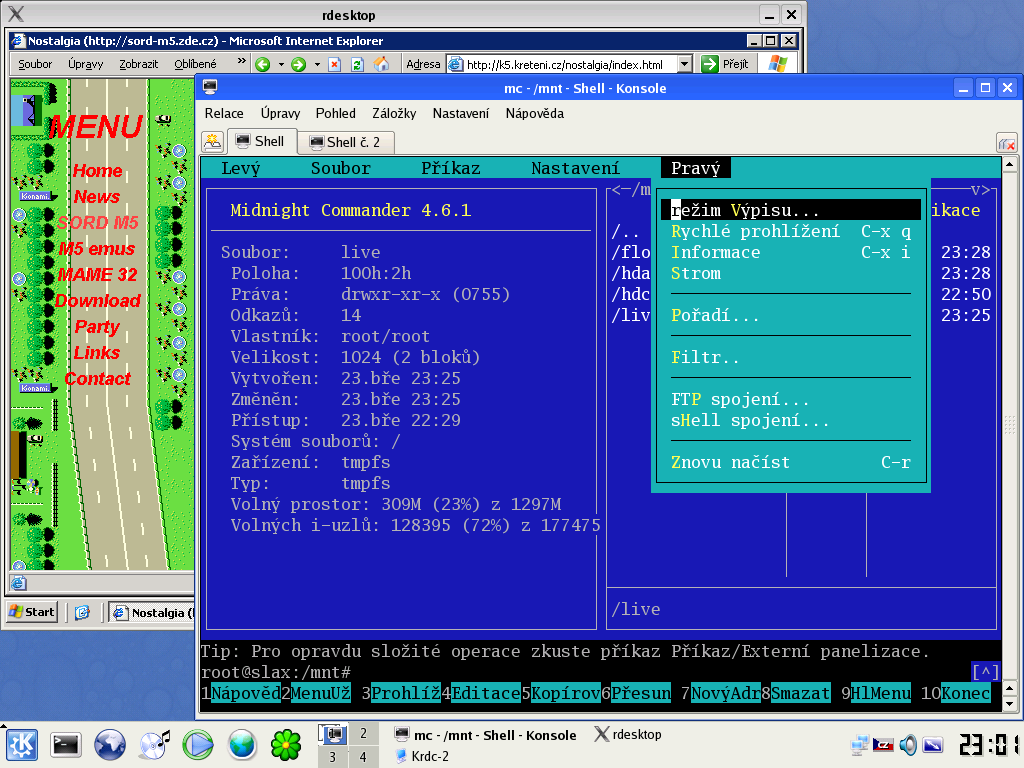Screen dimensions: 1024x768
Task: Click the 3 Prohlíž function key
Action: pos(400,693)
